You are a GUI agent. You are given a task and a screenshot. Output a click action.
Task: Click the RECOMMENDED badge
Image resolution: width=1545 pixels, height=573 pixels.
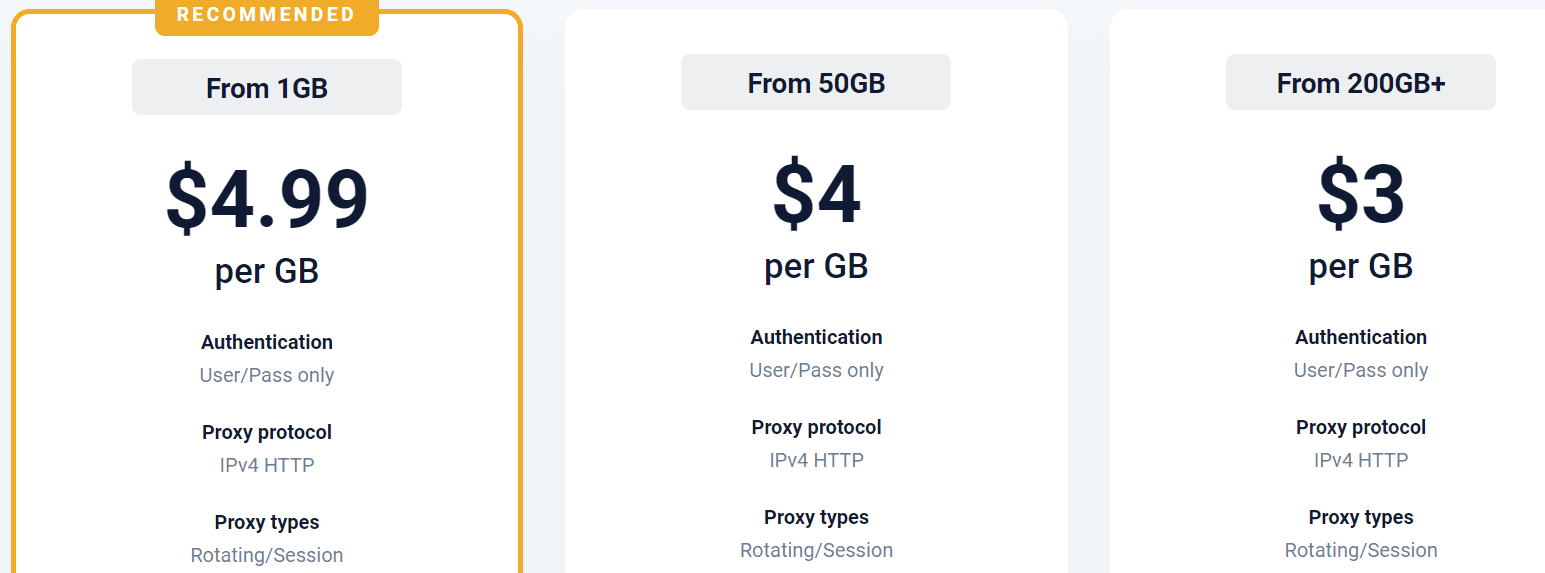coord(266,15)
